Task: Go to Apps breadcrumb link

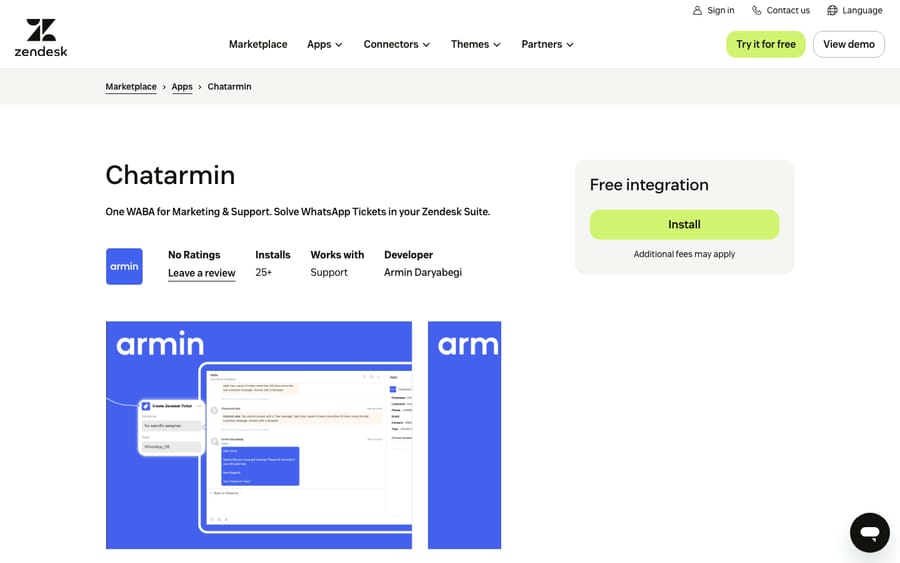Action: coord(182,87)
